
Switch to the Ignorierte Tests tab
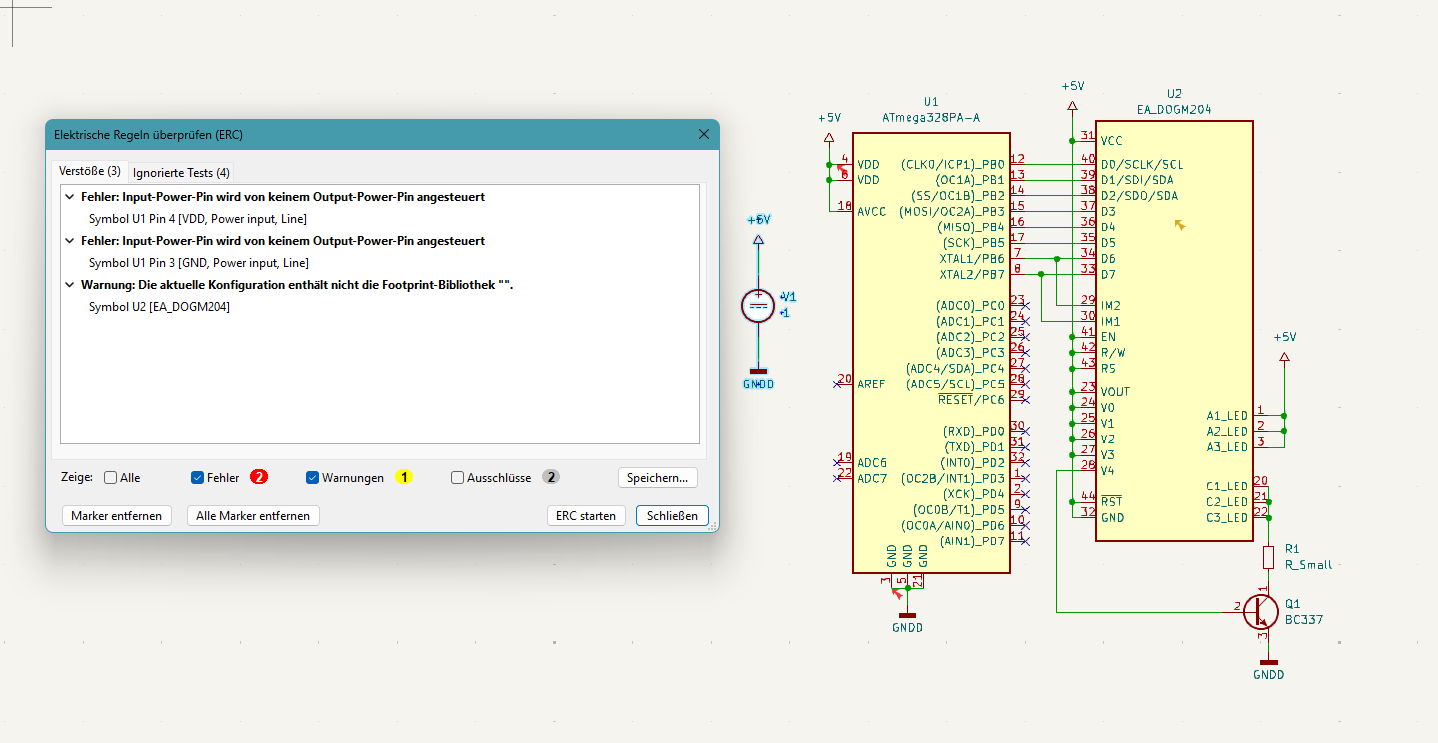(x=181, y=172)
